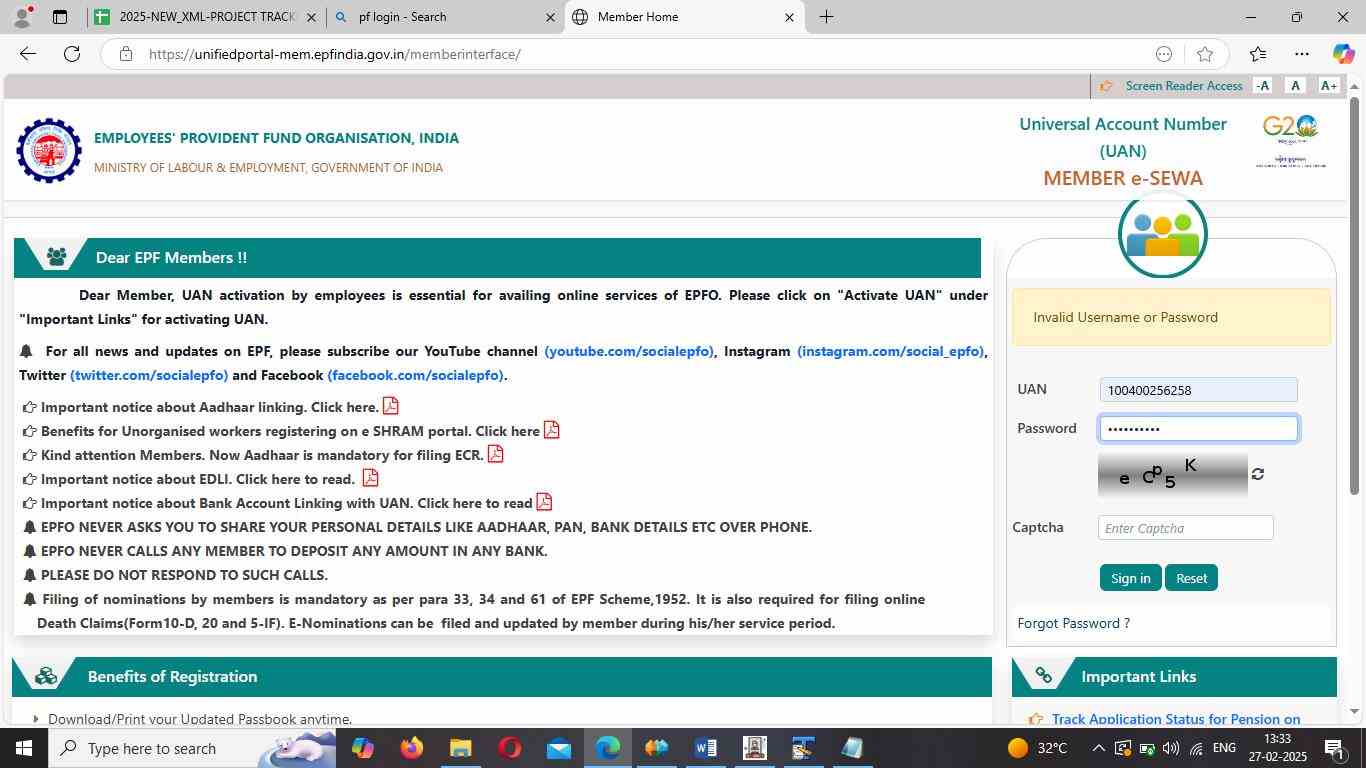Add this page to favorites star
This screenshot has width=1366, height=768.
click(1205, 54)
